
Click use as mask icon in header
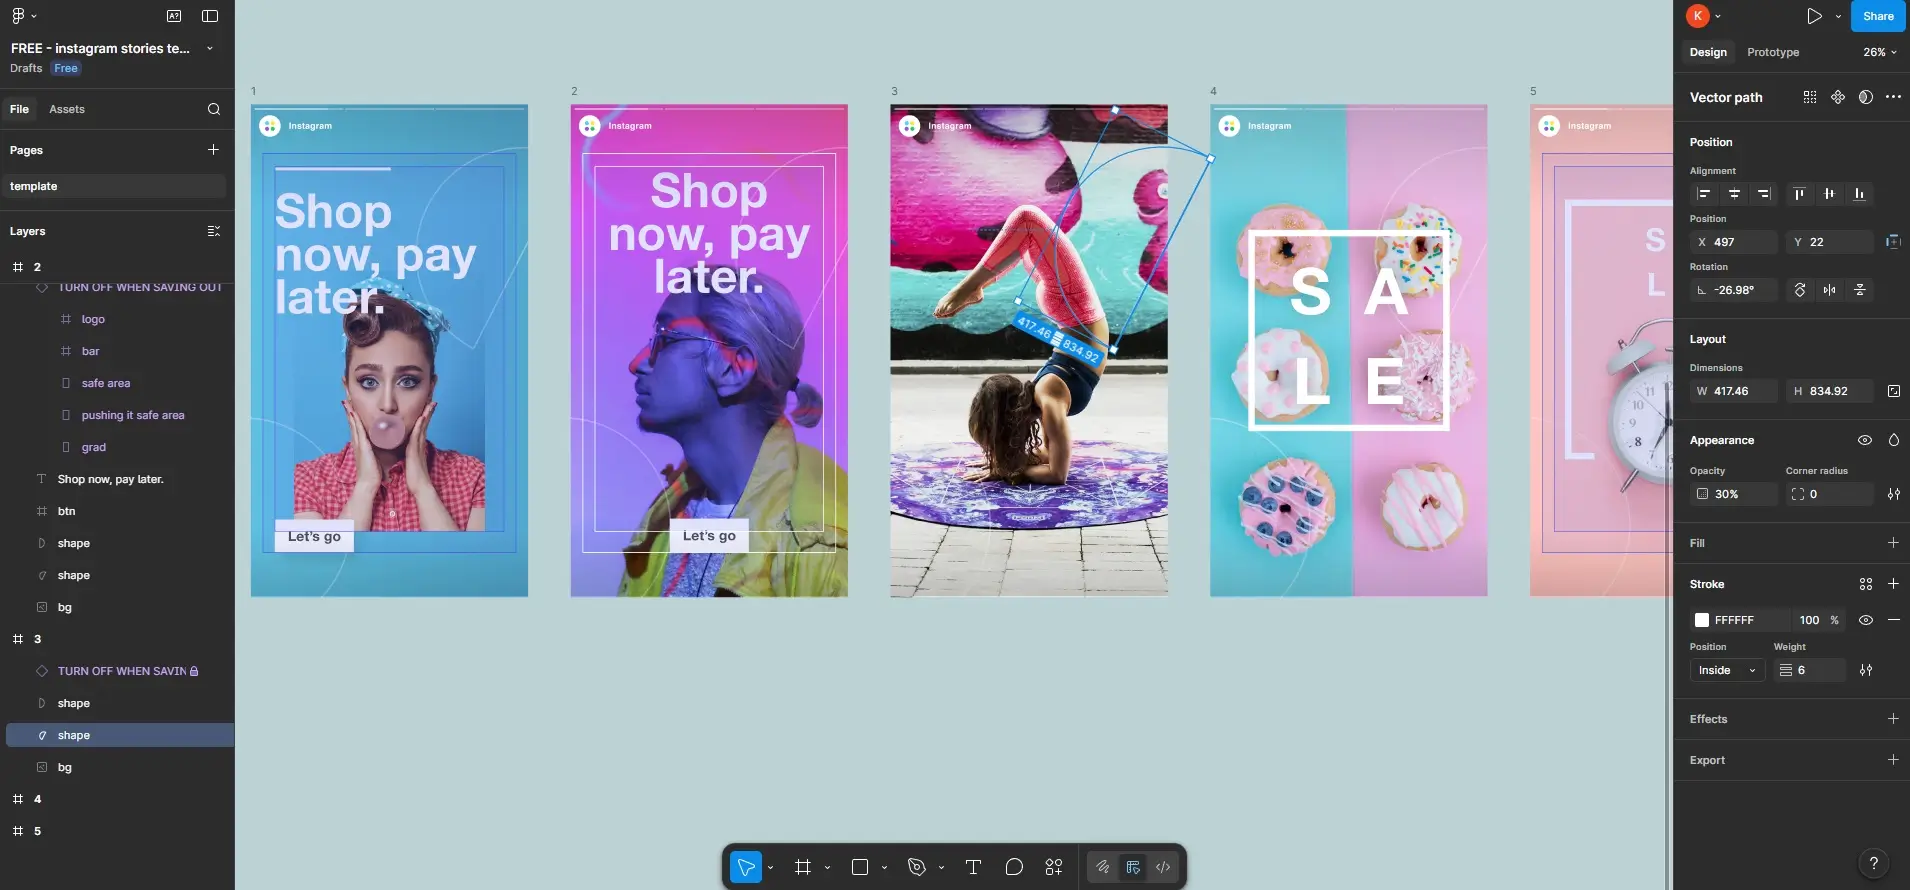[1866, 97]
